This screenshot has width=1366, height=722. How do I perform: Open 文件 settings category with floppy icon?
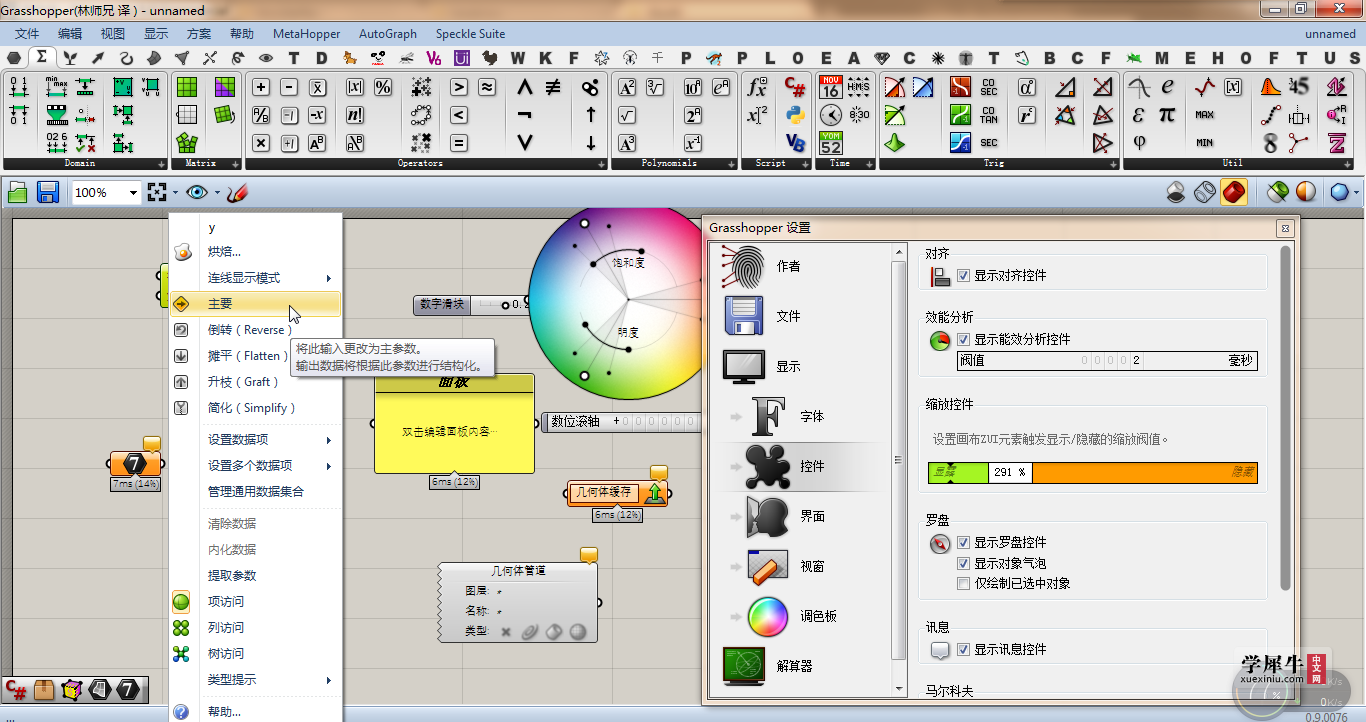click(x=806, y=316)
